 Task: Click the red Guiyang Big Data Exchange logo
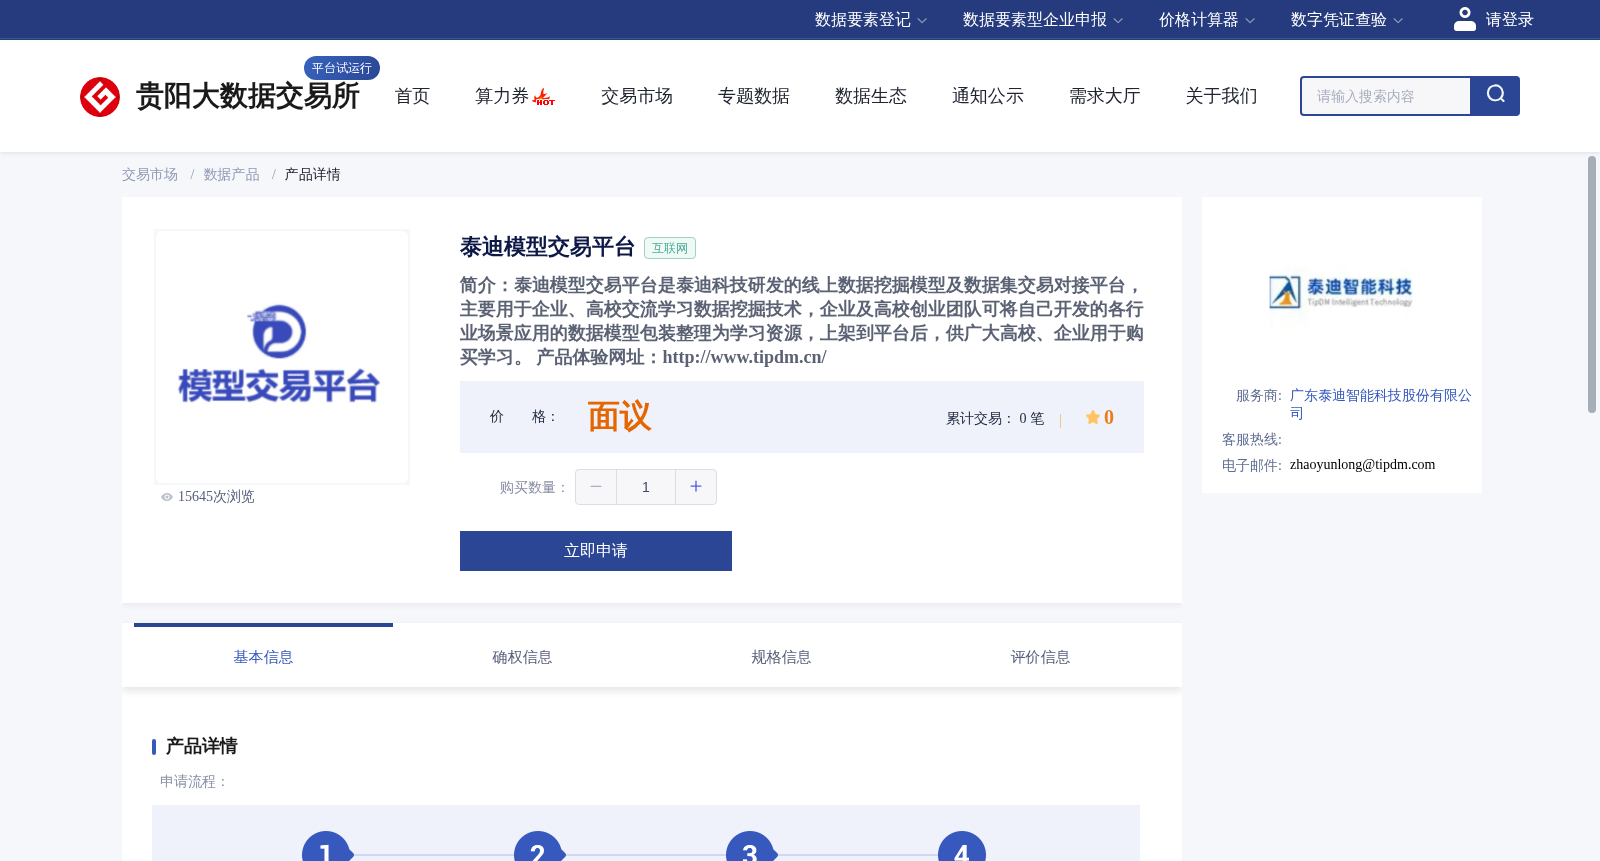click(100, 97)
